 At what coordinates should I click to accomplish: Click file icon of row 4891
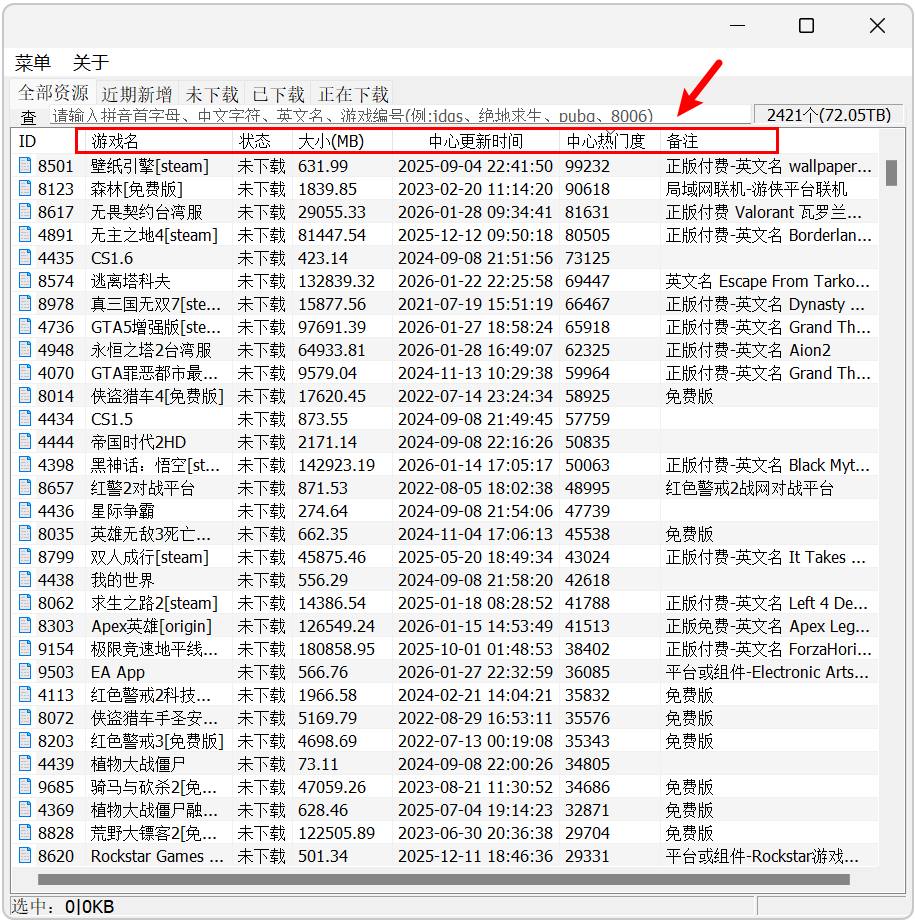point(25,234)
